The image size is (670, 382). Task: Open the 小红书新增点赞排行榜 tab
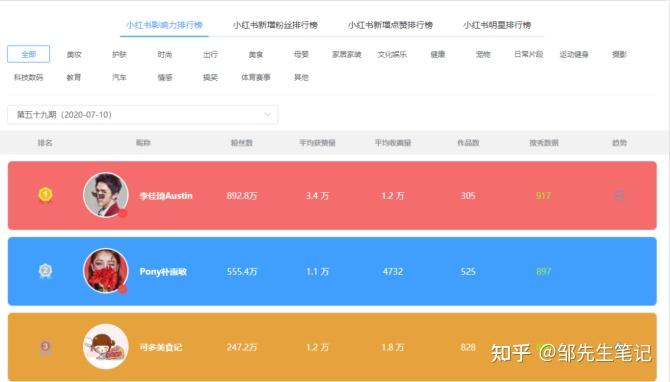pyautogui.click(x=390, y=25)
